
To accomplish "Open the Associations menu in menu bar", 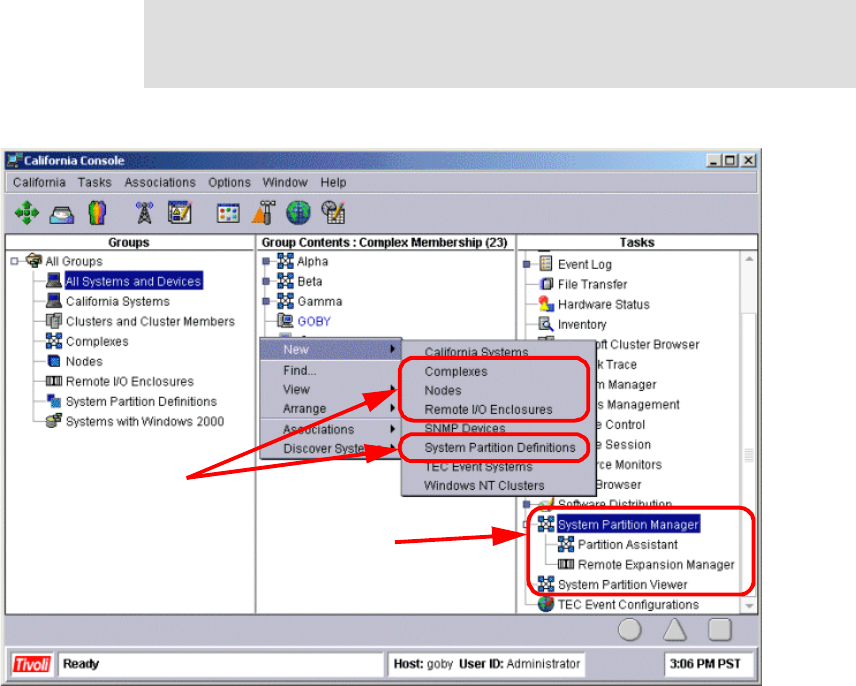I will 160,182.
